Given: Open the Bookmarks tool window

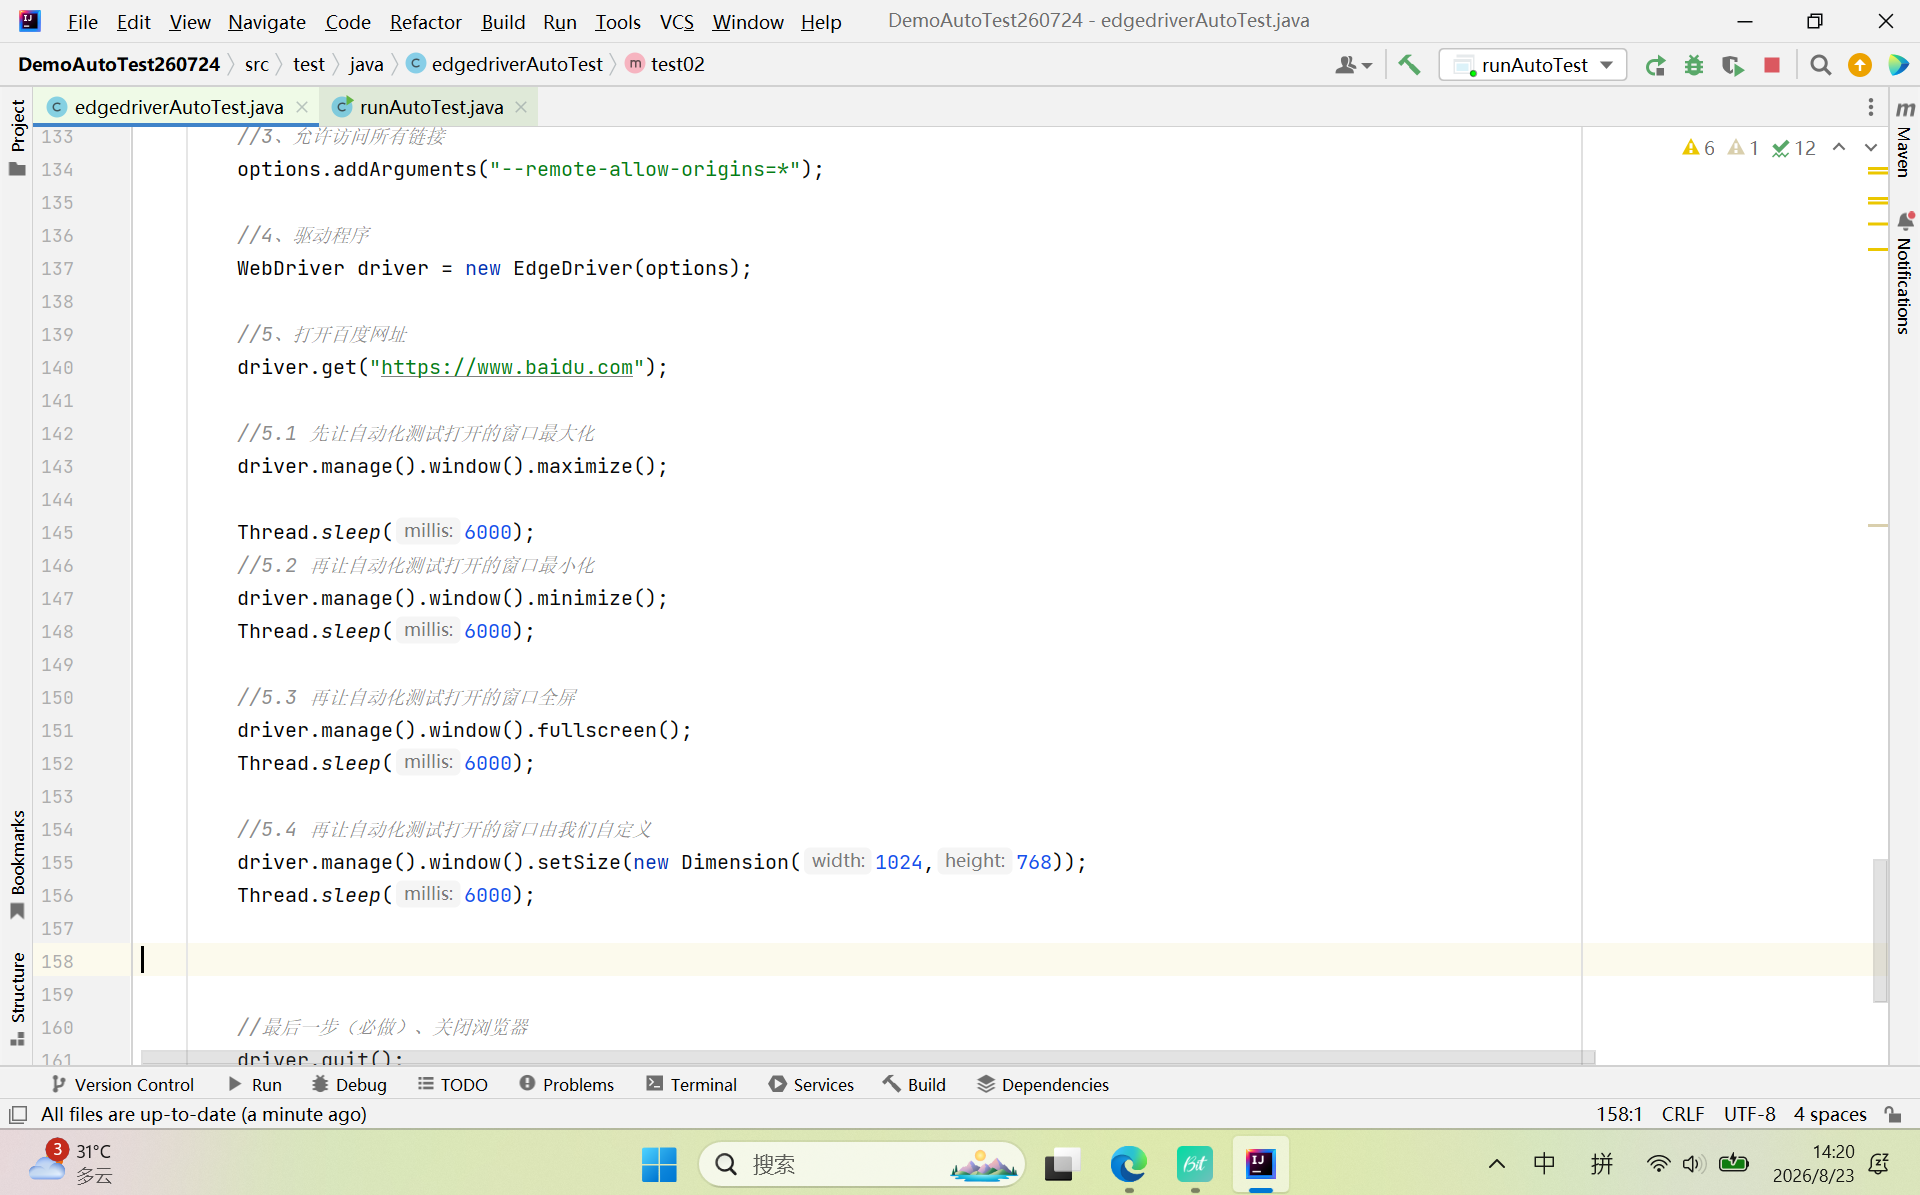Looking at the screenshot, I should (17, 865).
